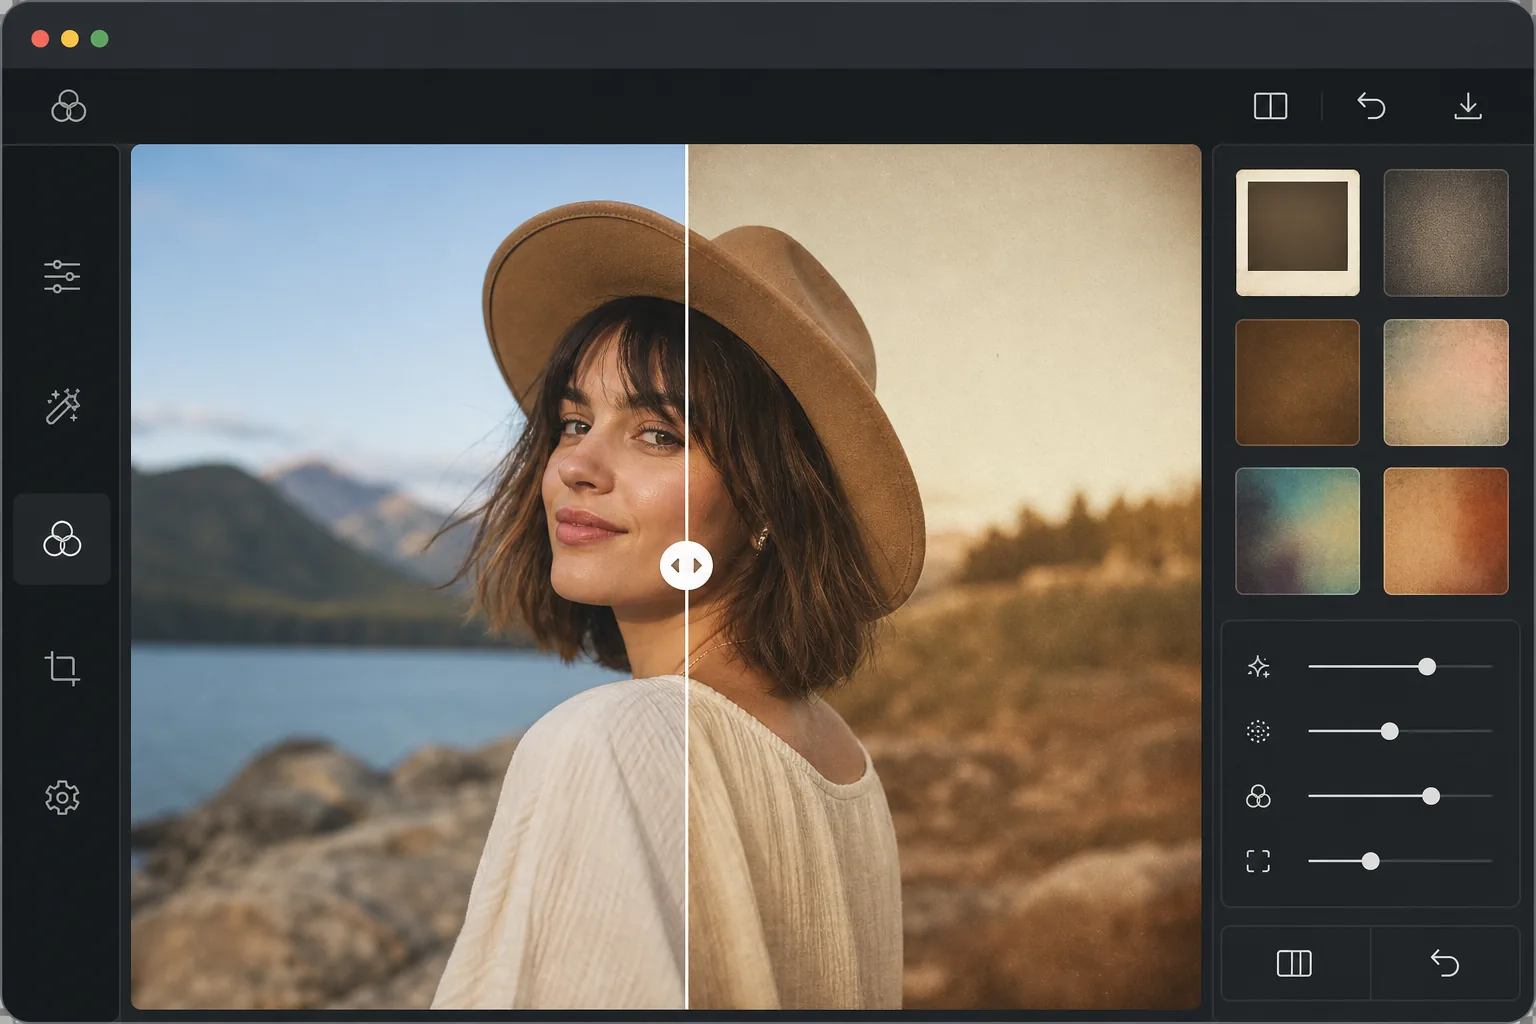The image size is (1536, 1024).
Task: Select the teal-blue gradient filter preset
Action: [1297, 531]
